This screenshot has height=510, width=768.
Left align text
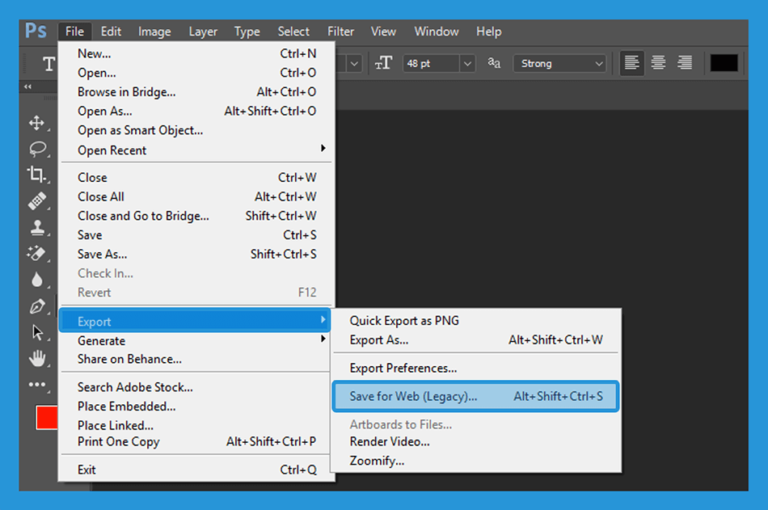(x=632, y=63)
